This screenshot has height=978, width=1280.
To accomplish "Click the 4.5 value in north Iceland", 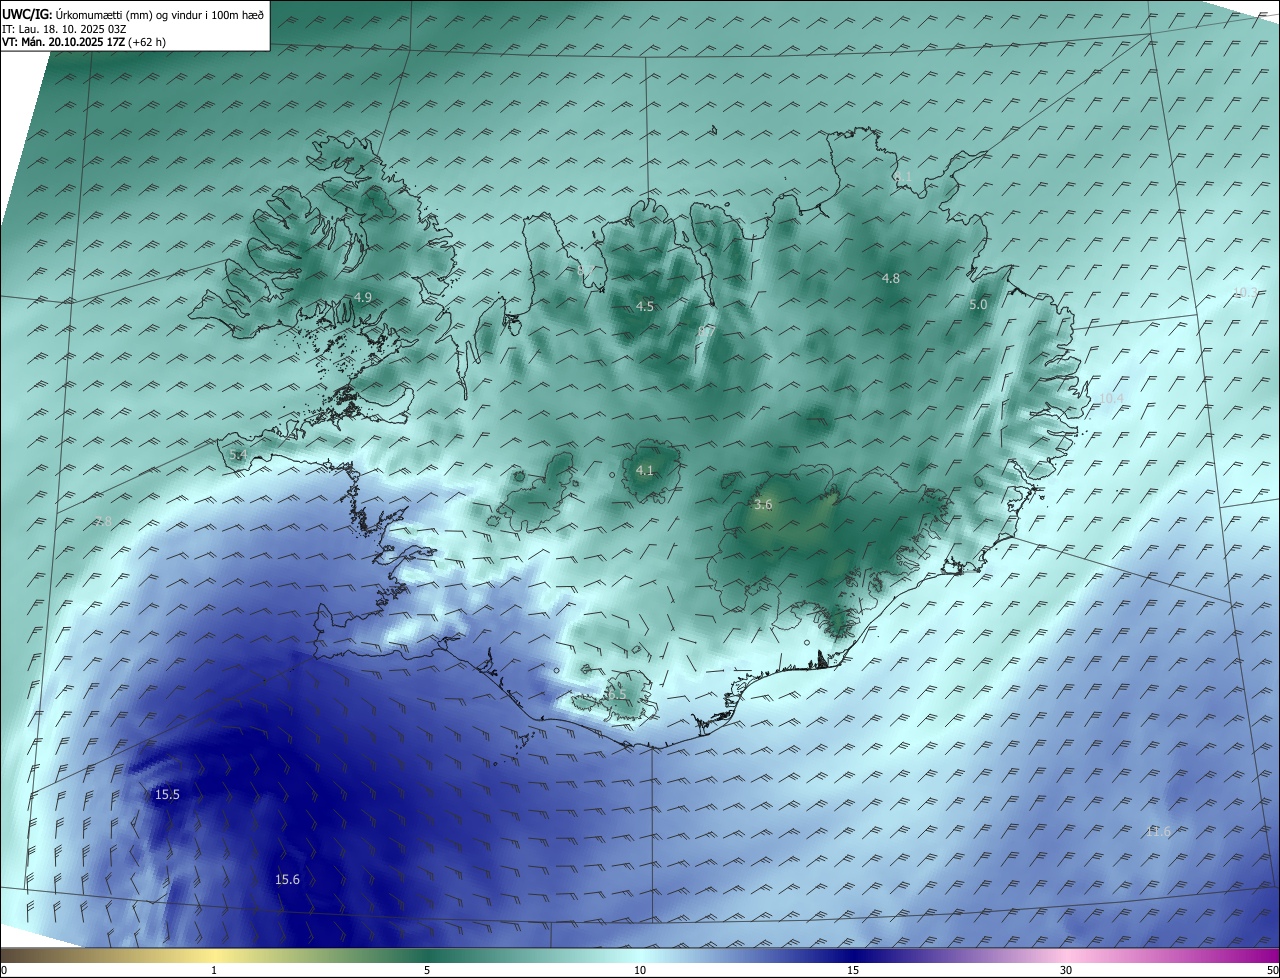I will click(x=645, y=307).
